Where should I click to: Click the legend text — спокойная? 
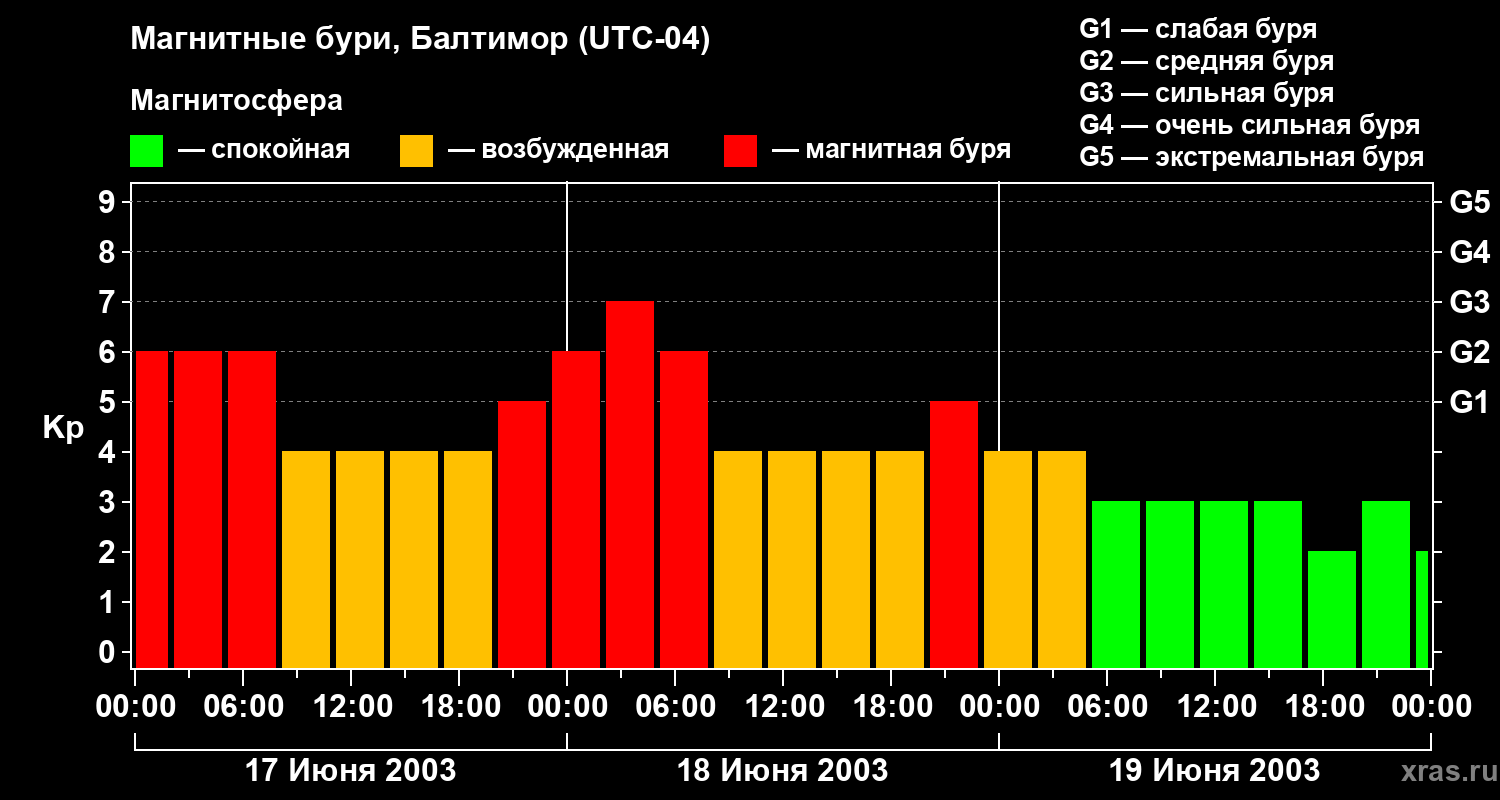pyautogui.click(x=264, y=151)
